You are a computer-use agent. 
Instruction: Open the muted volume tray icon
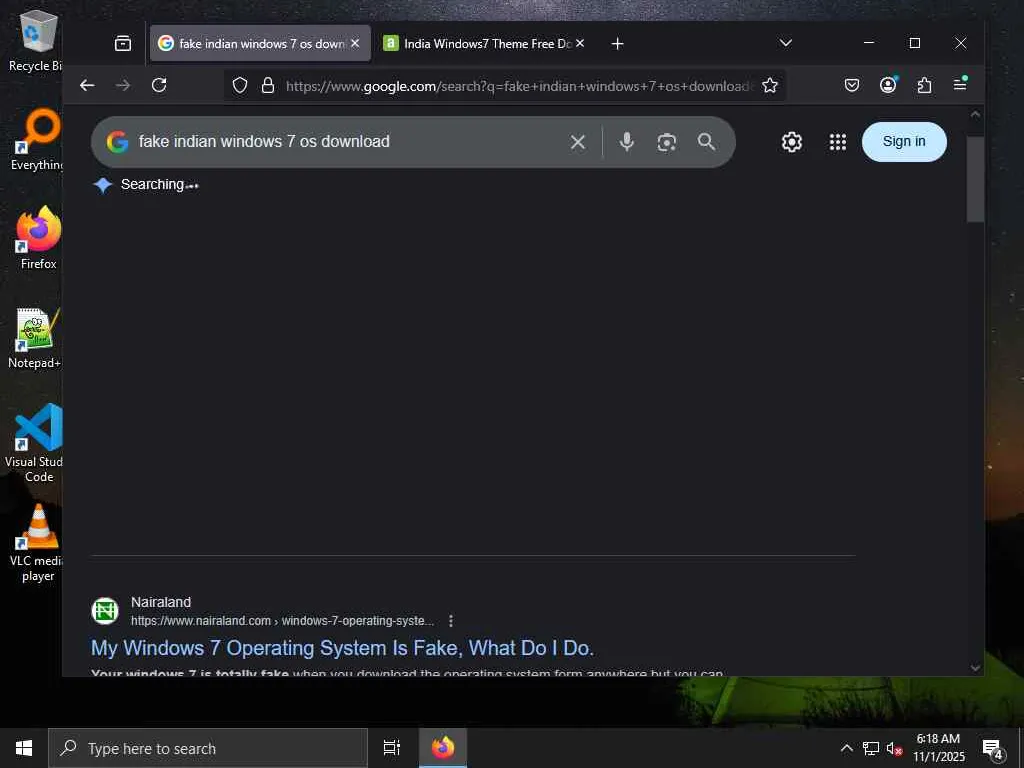click(x=894, y=749)
